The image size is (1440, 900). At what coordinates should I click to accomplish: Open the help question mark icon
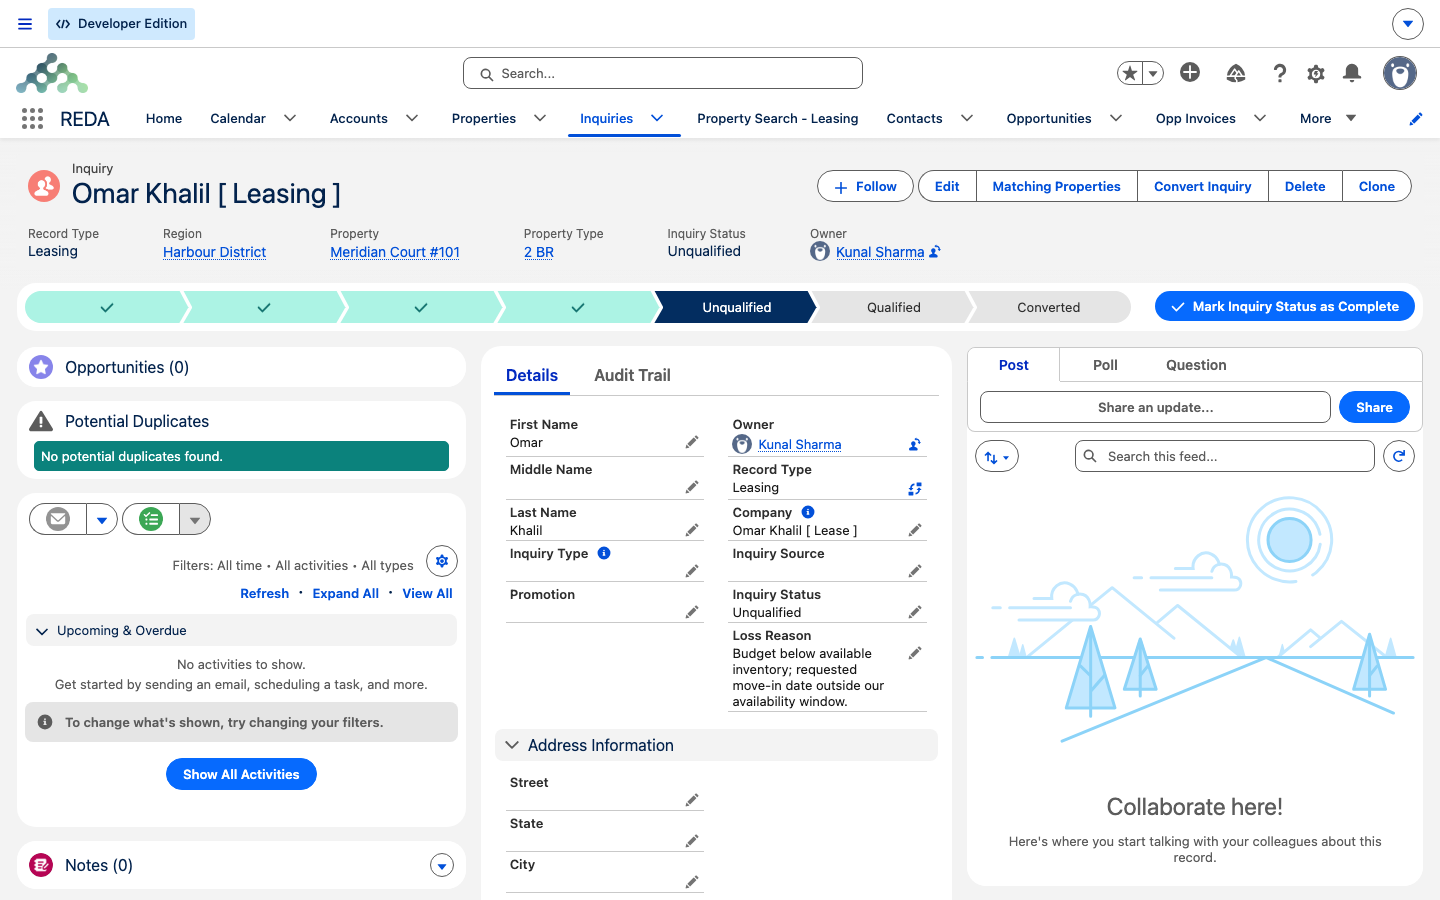pyautogui.click(x=1280, y=73)
